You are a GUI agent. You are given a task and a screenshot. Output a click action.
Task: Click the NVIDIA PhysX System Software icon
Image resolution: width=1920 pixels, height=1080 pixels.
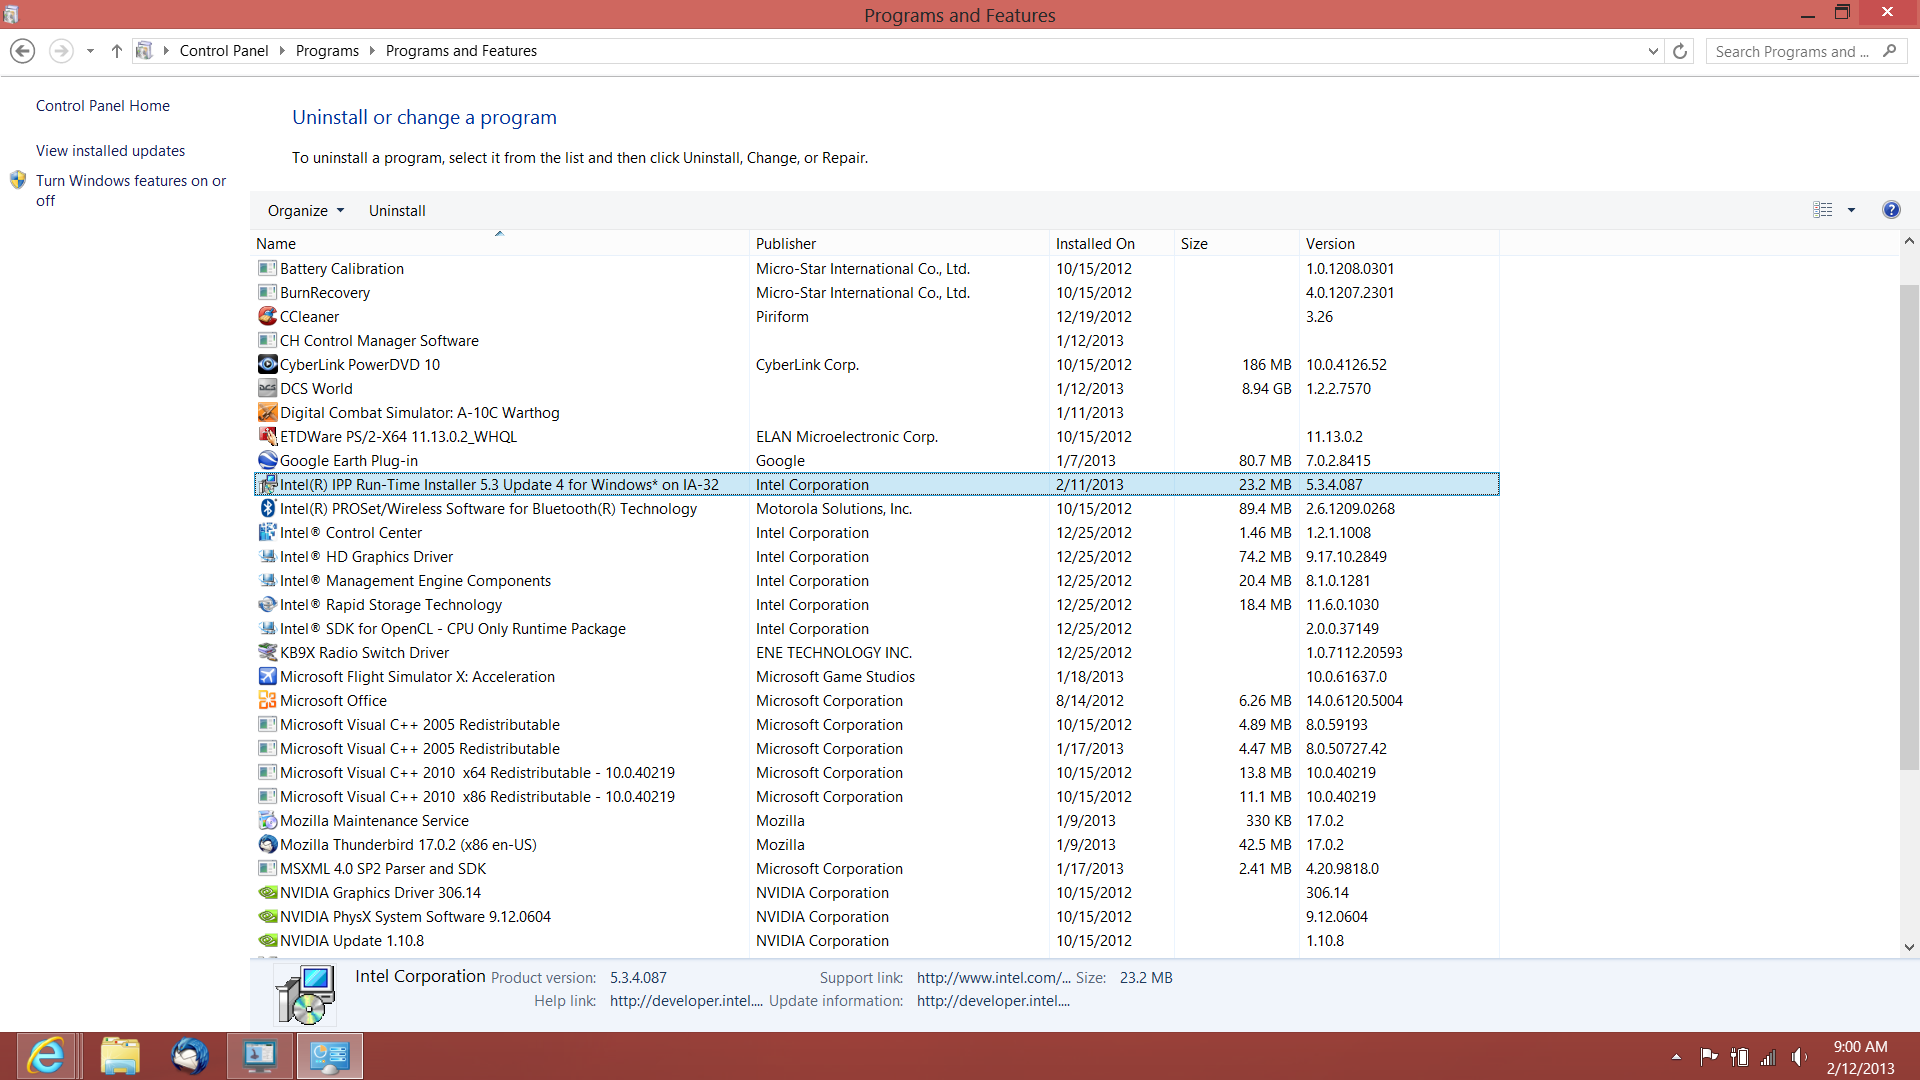[x=267, y=916]
